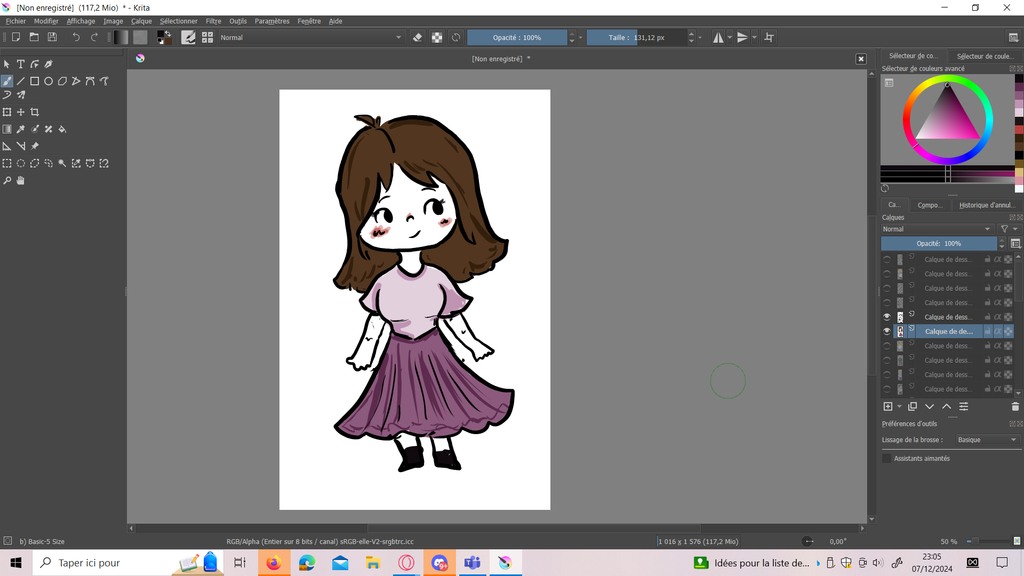Viewport: 1024px width, 576px height.
Task: Pick the Fill bucket tool
Action: coord(62,129)
